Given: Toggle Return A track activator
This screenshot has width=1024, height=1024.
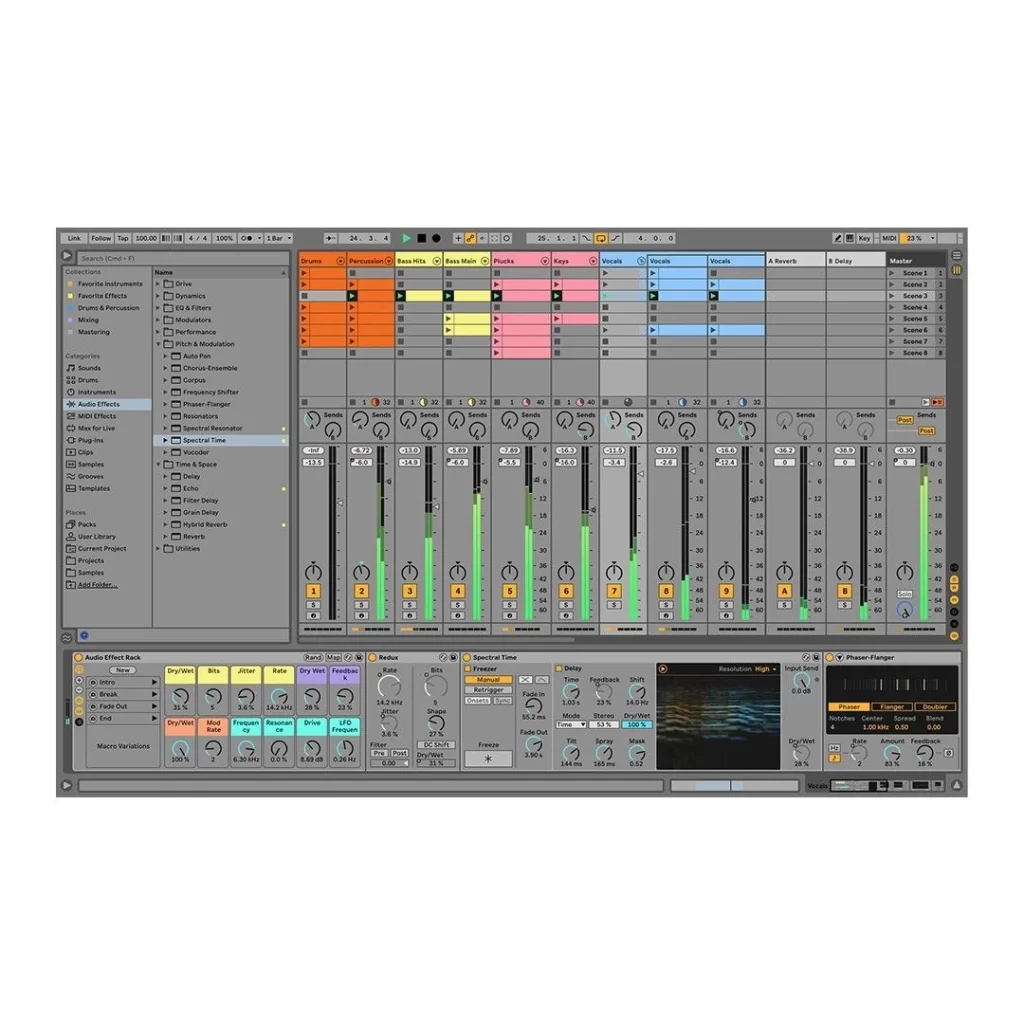Looking at the screenshot, I should coord(784,591).
